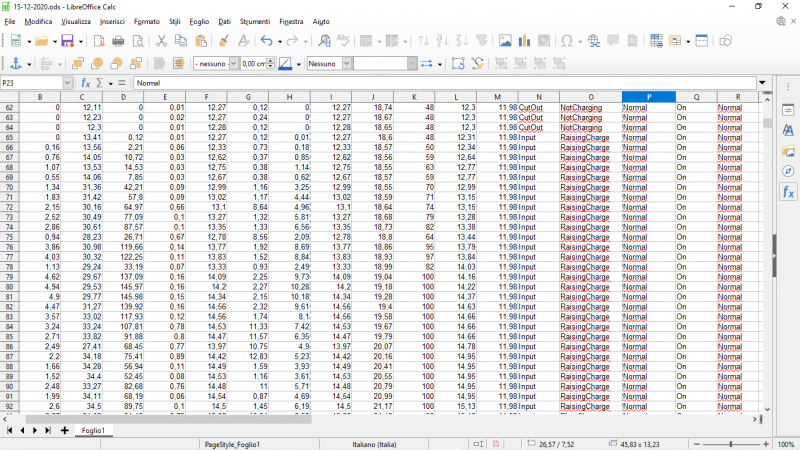The image size is (800, 450).
Task: Toggle the sidebar Navigator compass panel
Action: click(787, 171)
